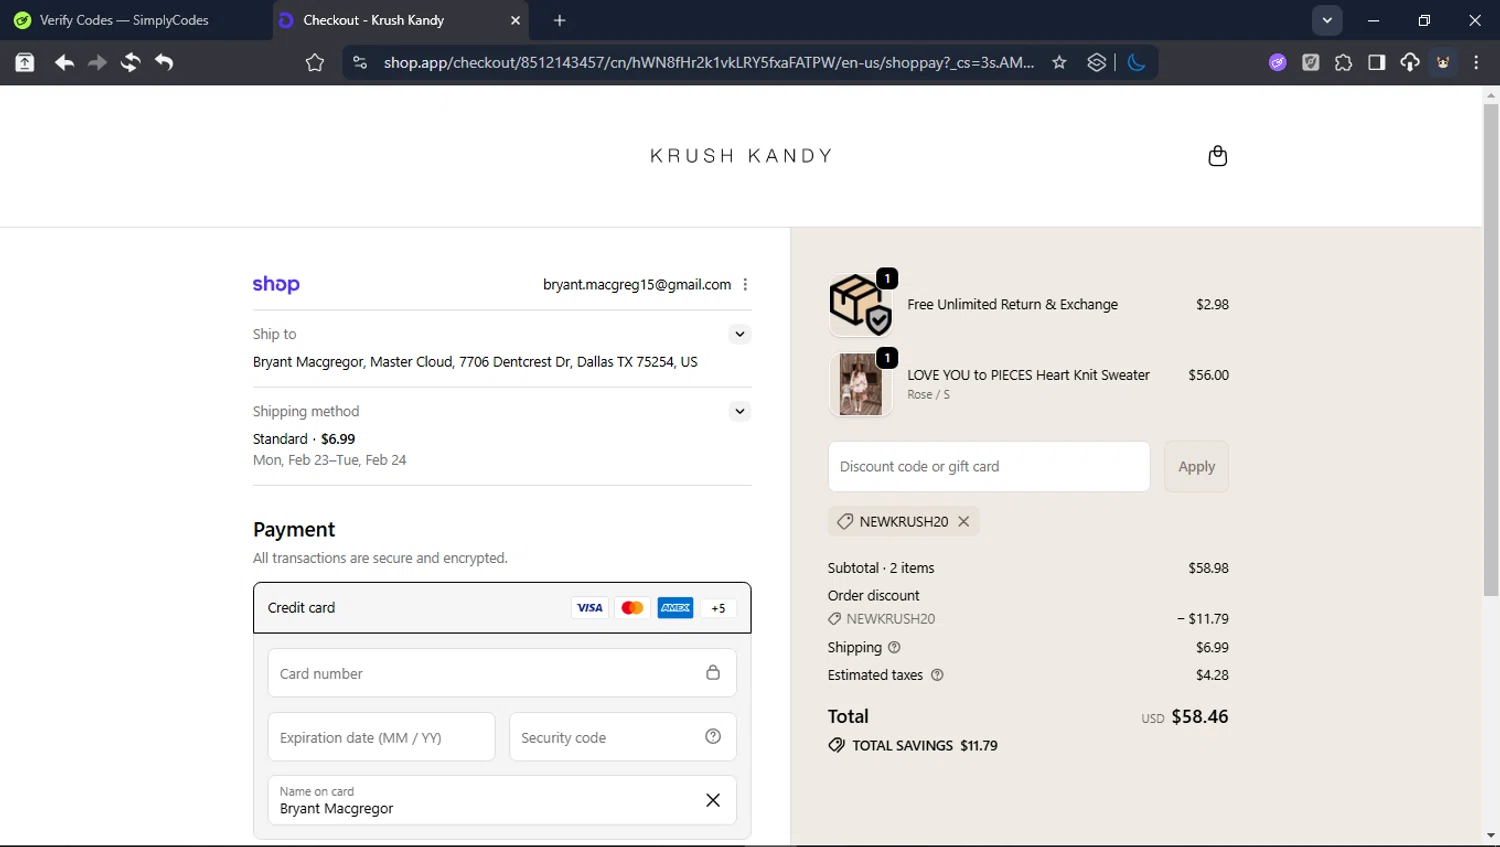Switch to the Verify Codes SimplyCodes tab
1500x847 pixels.
[x=135, y=20]
